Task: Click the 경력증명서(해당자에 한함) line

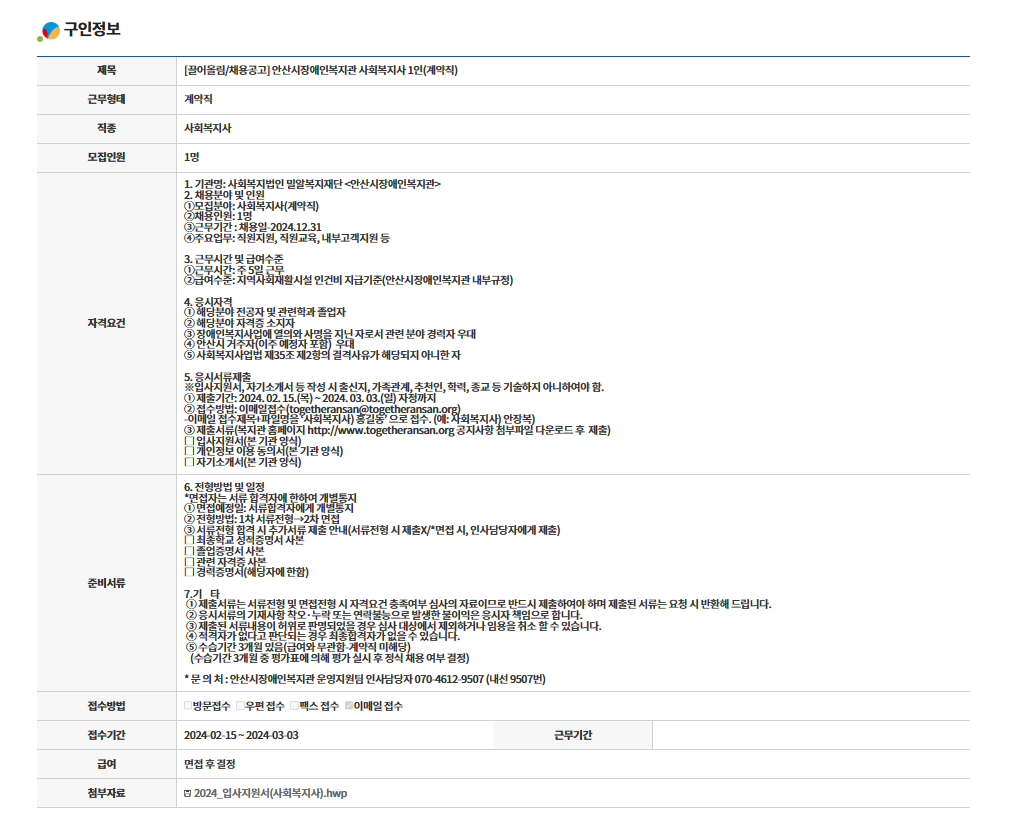Action: pos(247,572)
